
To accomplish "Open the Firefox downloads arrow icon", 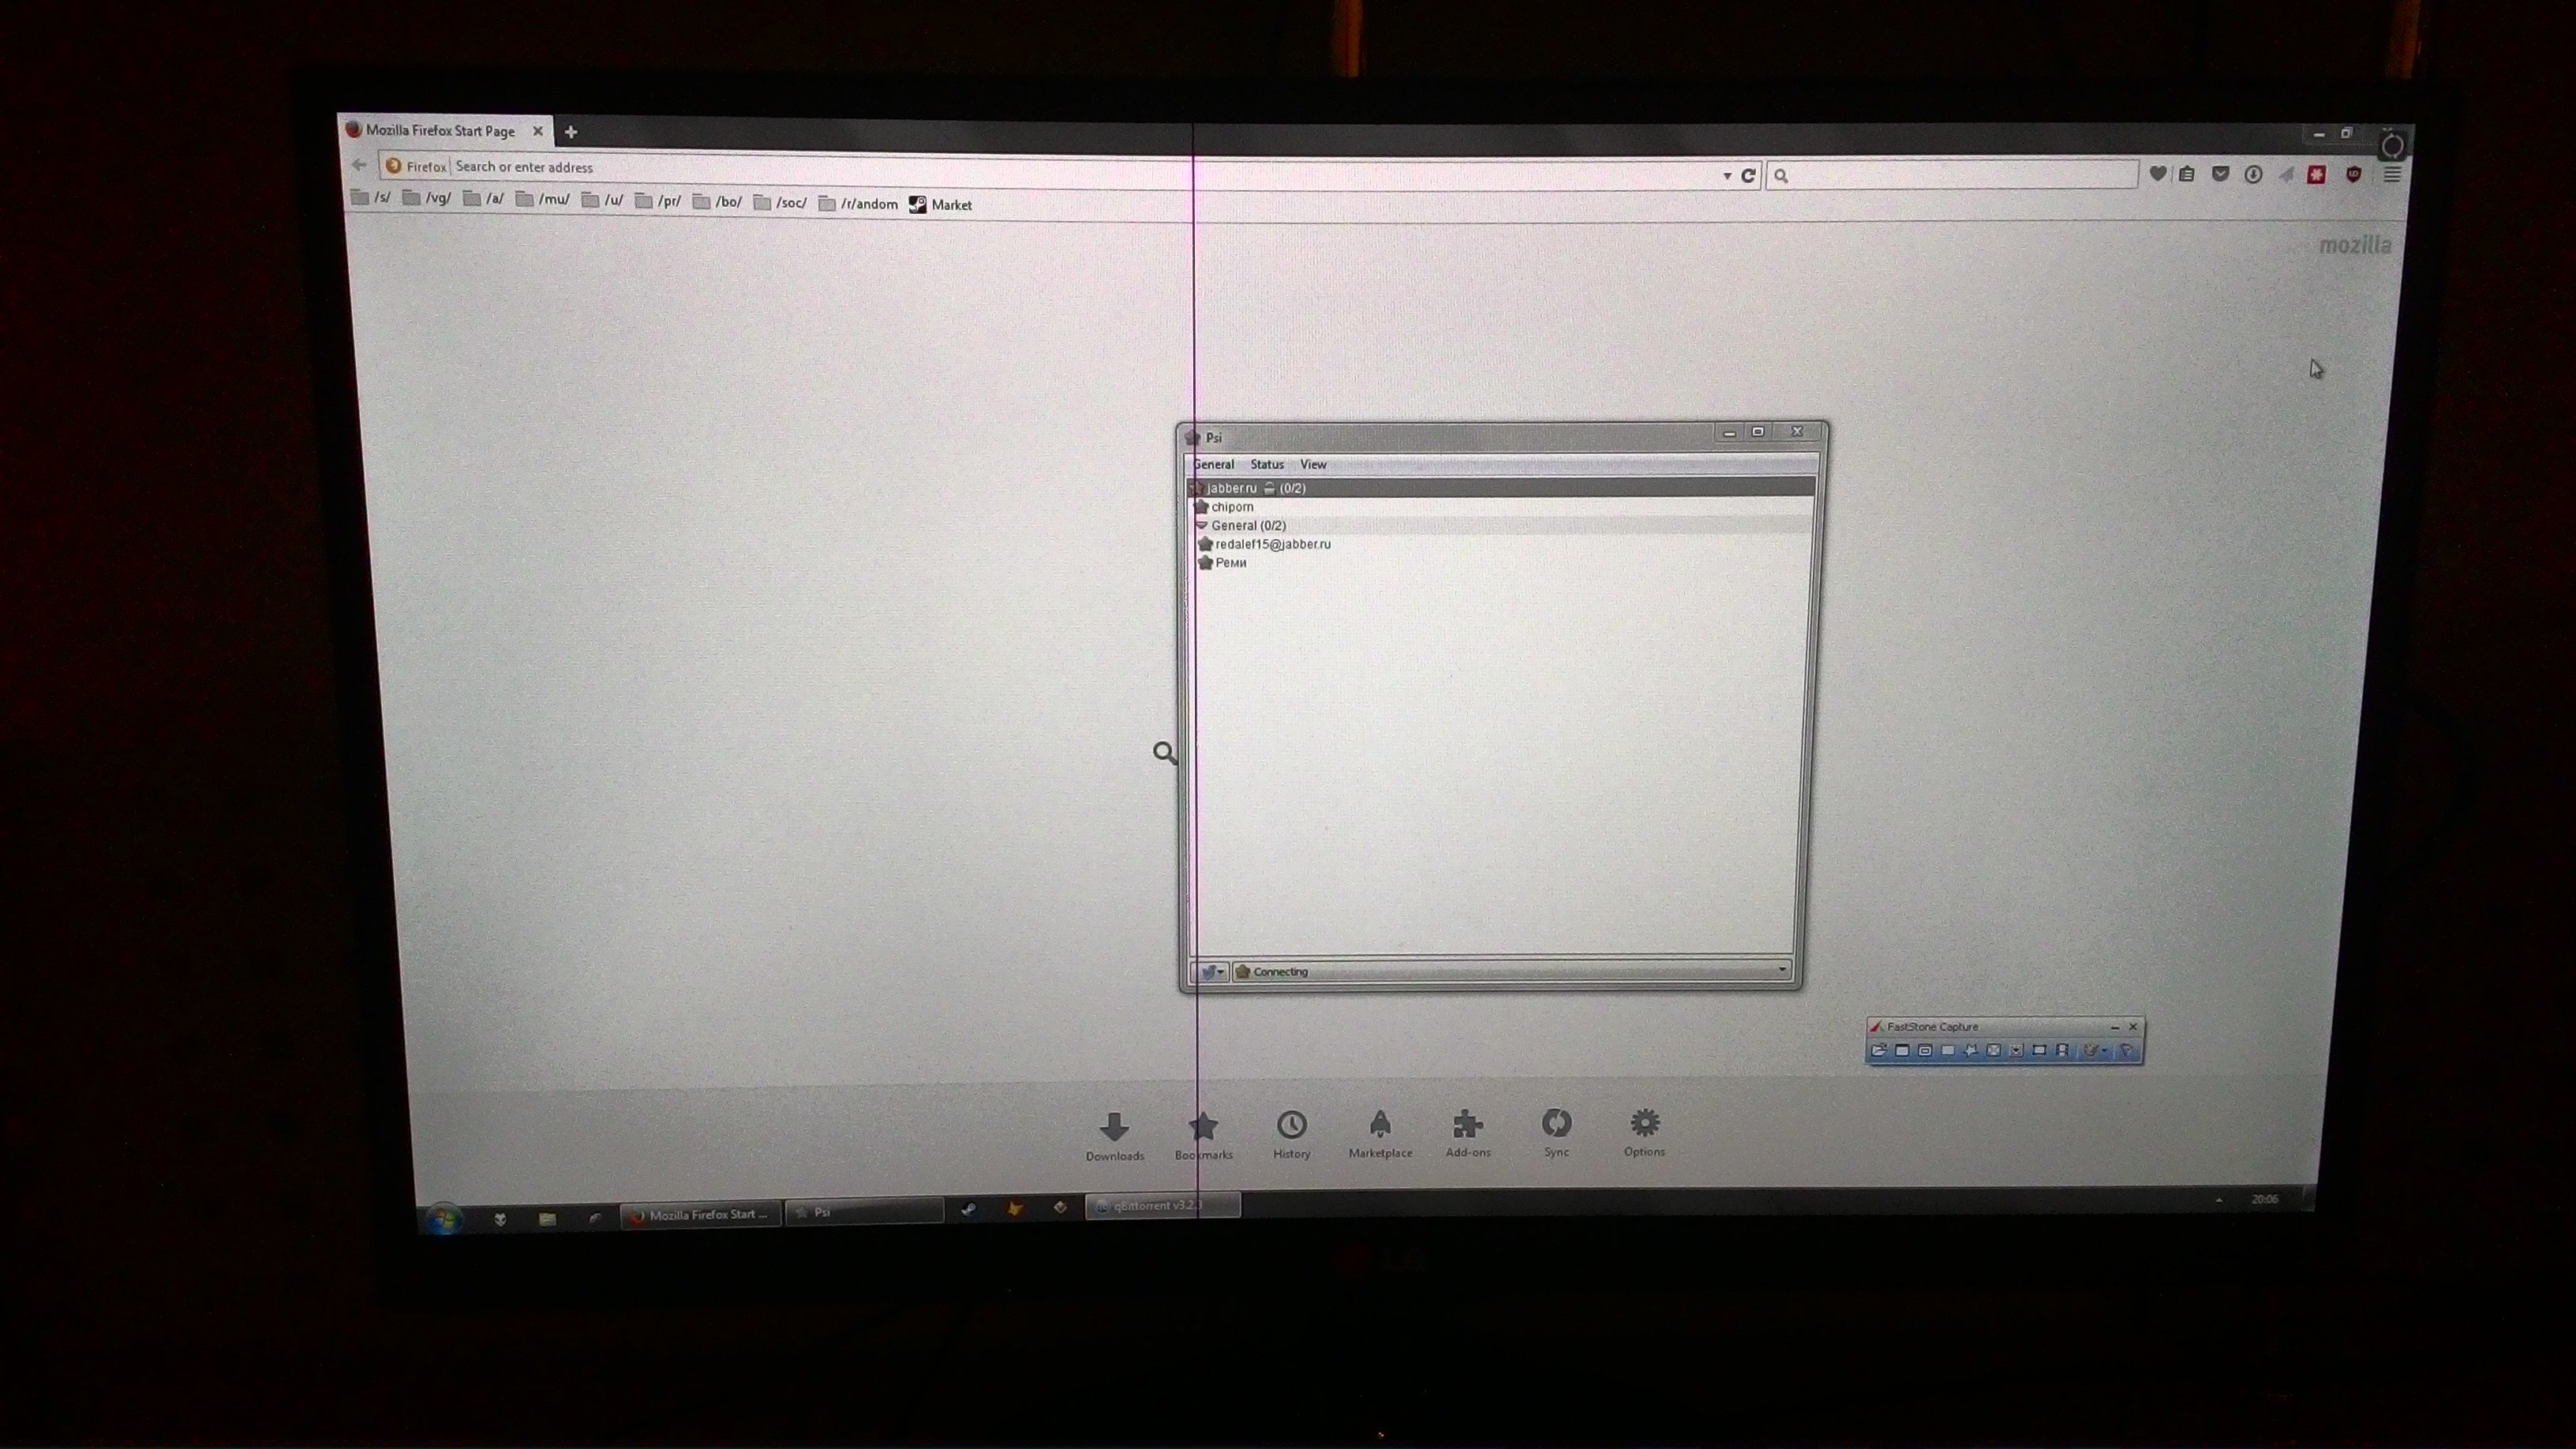I will tap(2253, 174).
